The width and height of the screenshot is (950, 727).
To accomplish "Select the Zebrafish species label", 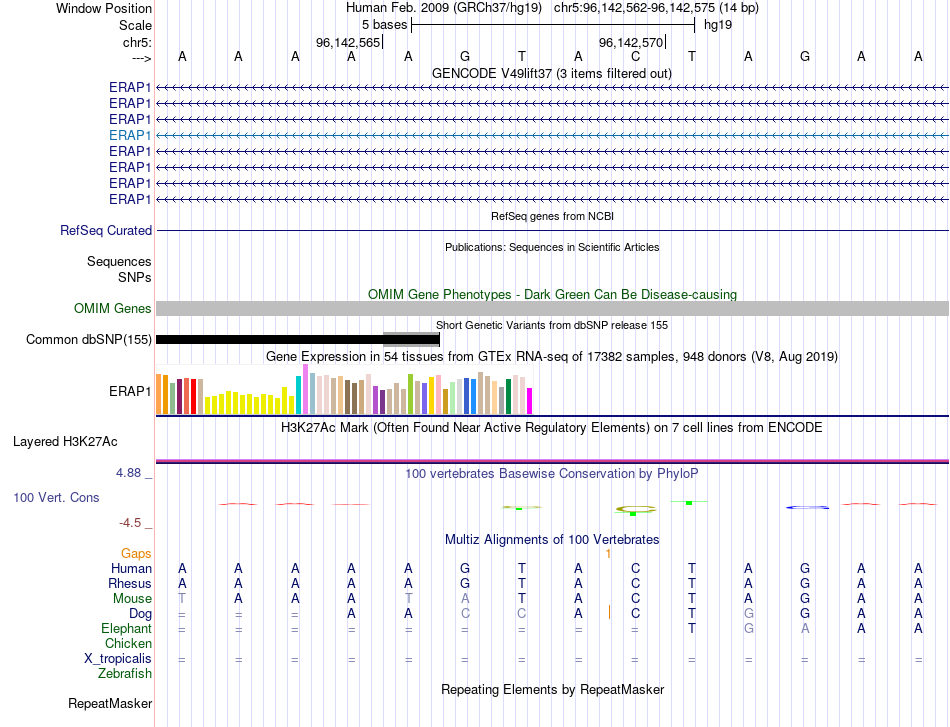I will [x=125, y=673].
